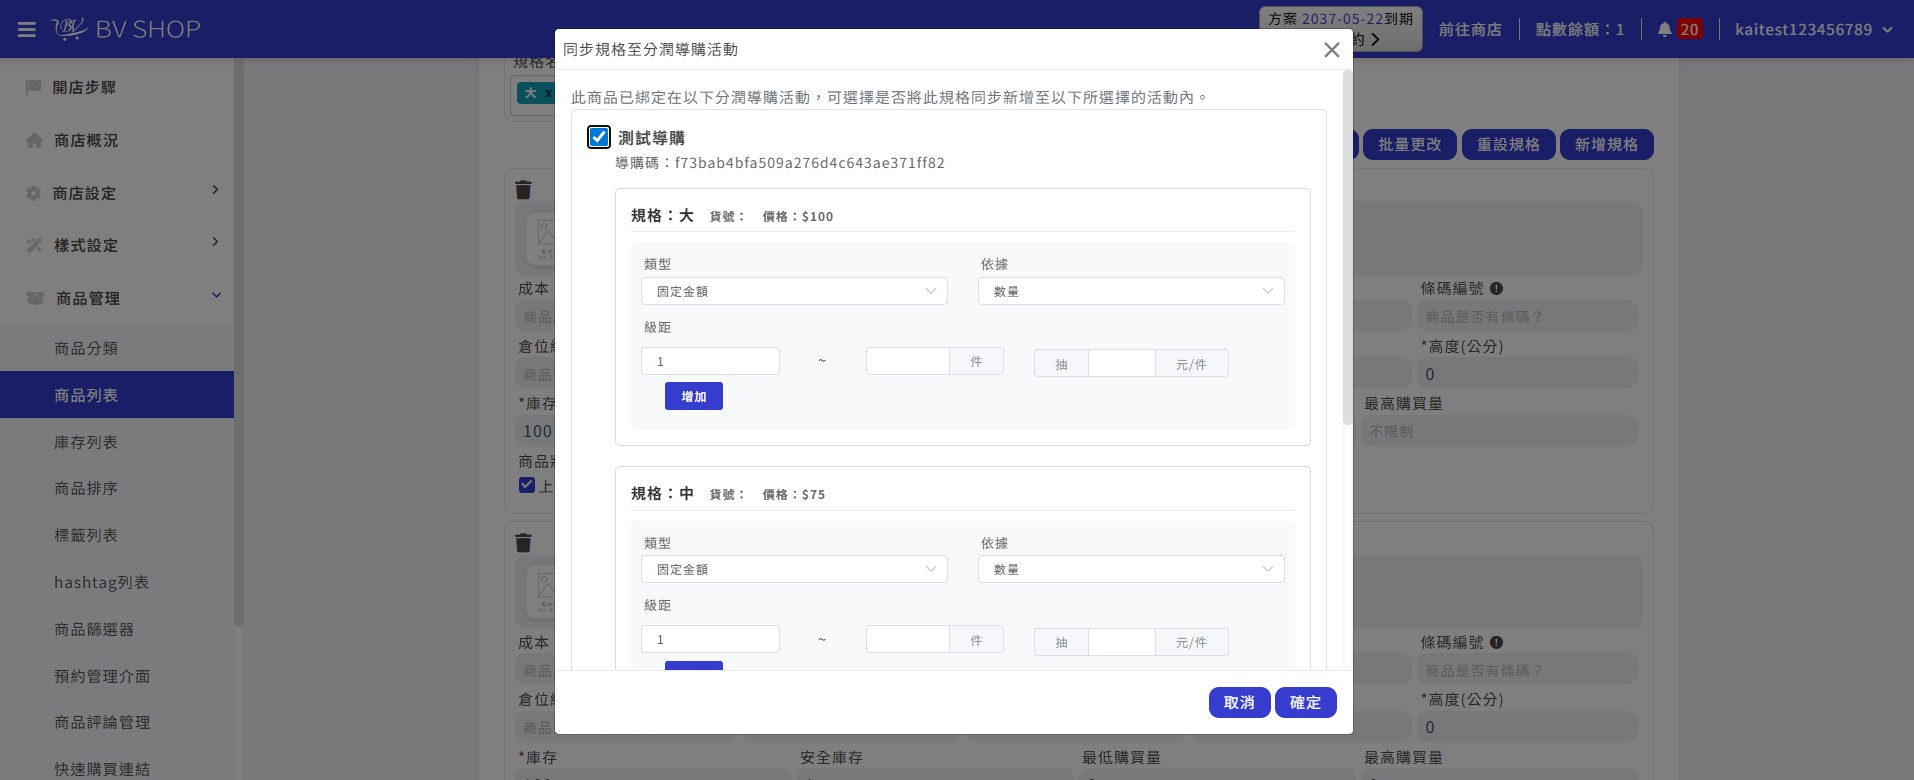The image size is (1914, 780).
Task: Click 級距 start field for 規格：大
Action: tap(710, 361)
